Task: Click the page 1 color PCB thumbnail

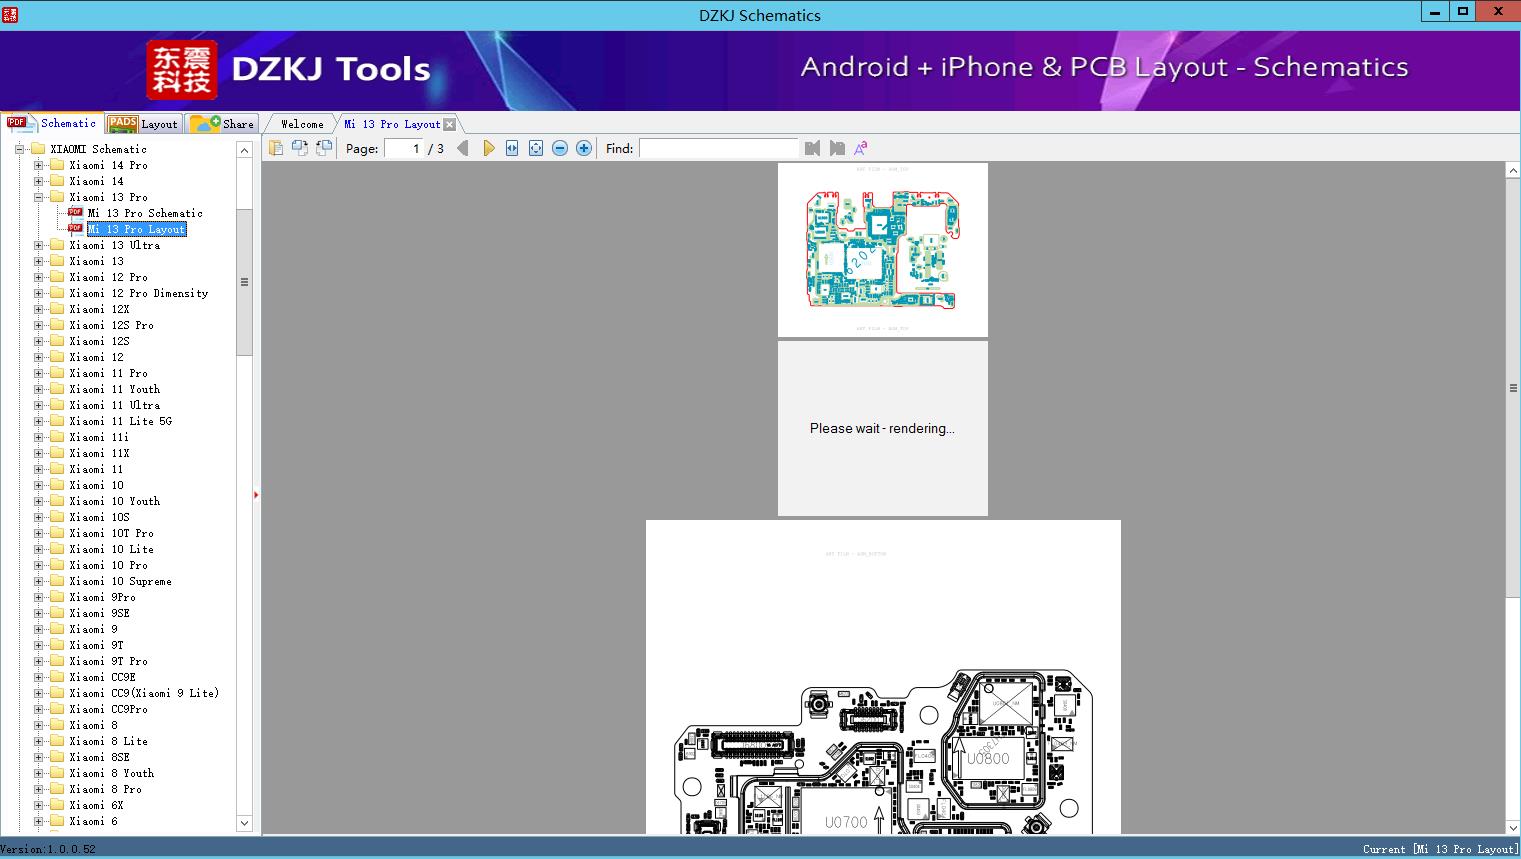Action: [883, 250]
